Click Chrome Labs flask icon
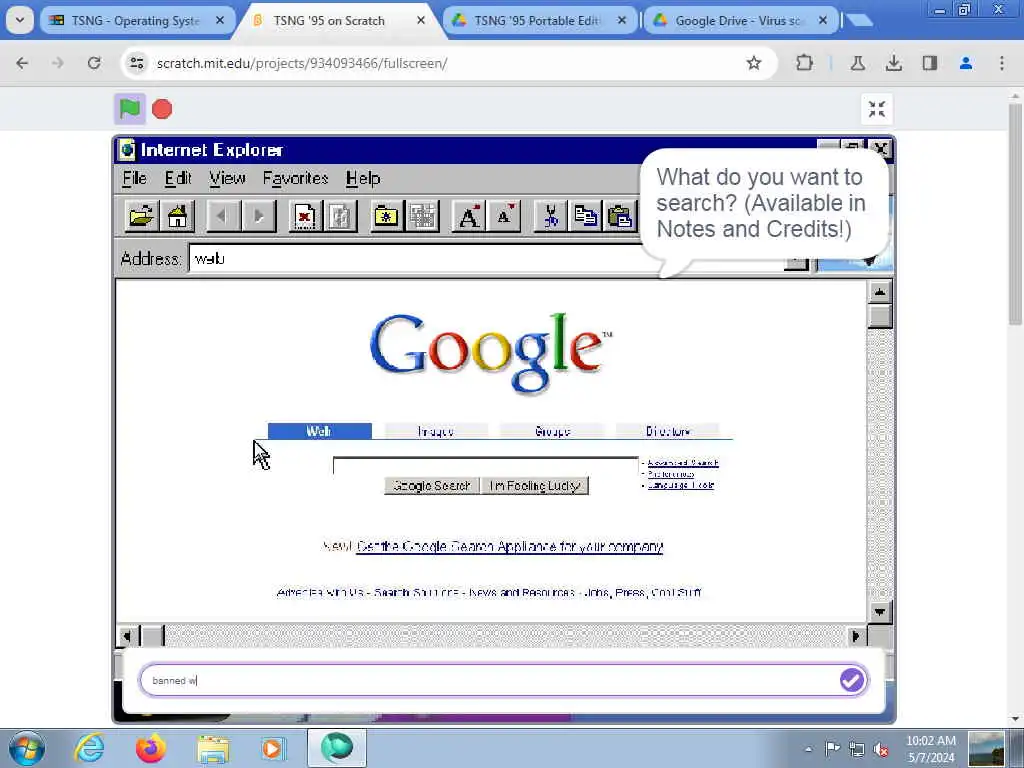Screen dimensions: 1024x768 tap(857, 63)
